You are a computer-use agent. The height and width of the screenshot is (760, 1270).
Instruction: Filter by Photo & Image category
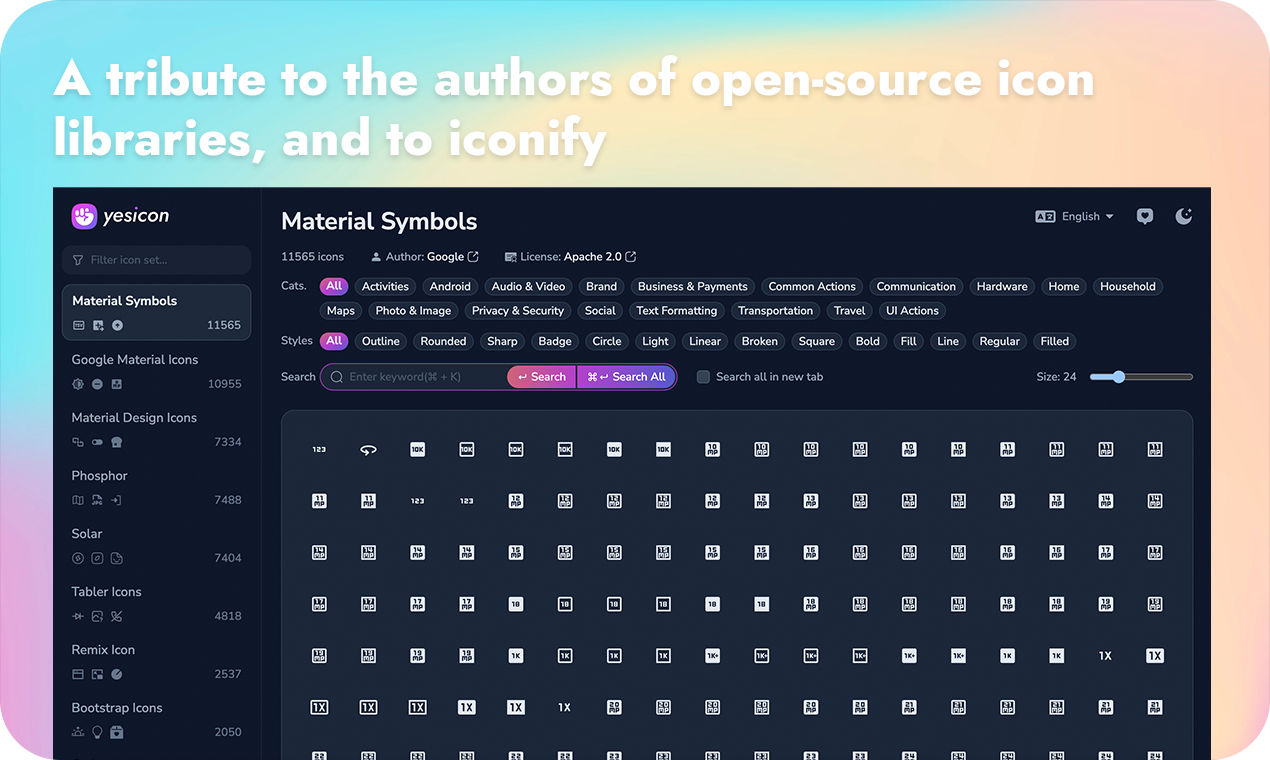pyautogui.click(x=413, y=311)
